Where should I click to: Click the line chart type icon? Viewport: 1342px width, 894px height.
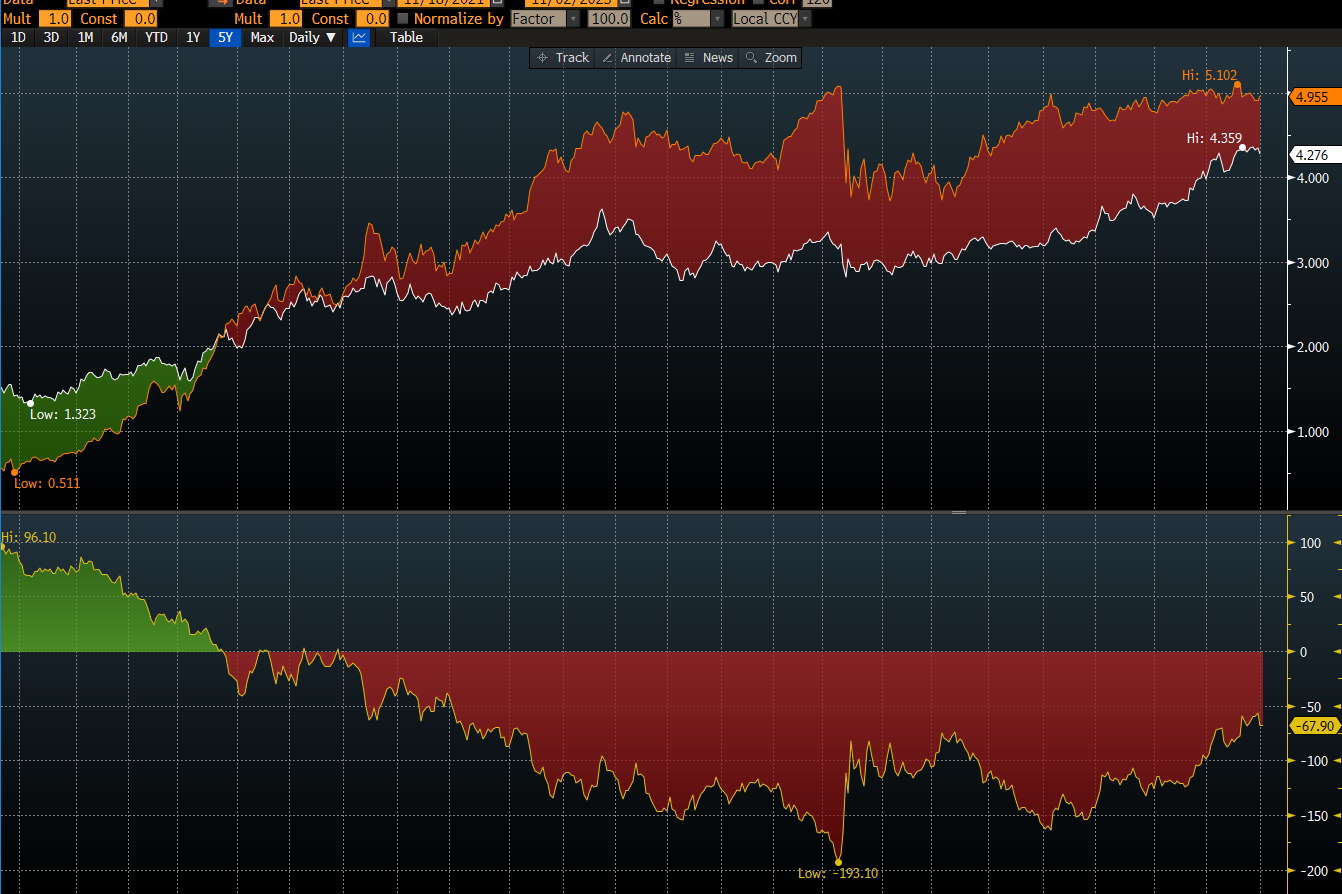(358, 37)
